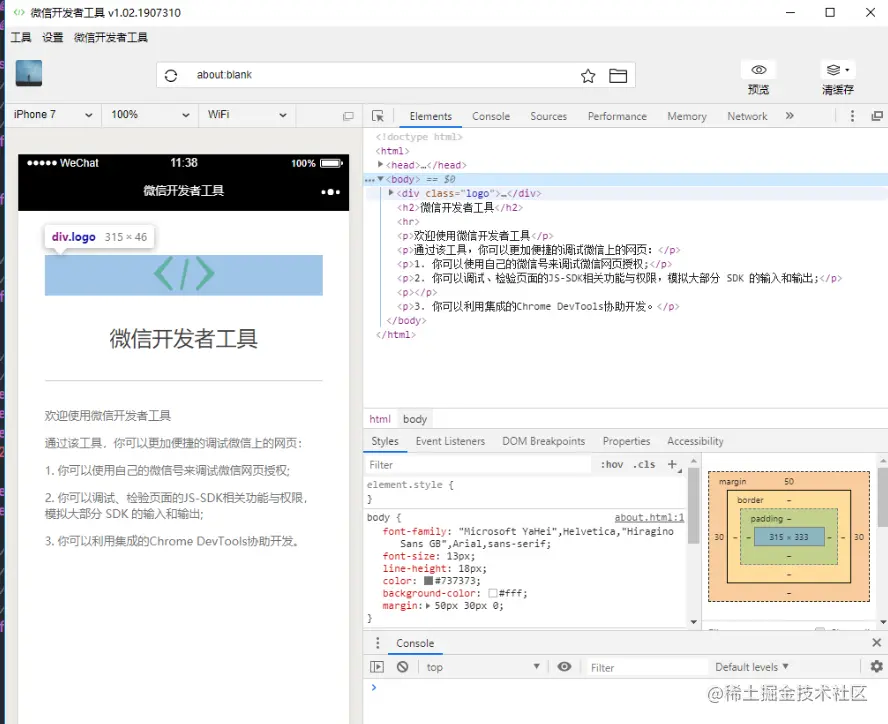This screenshot has height=724, width=888.
Task: Click the html breadcrumb
Action: tap(380, 419)
